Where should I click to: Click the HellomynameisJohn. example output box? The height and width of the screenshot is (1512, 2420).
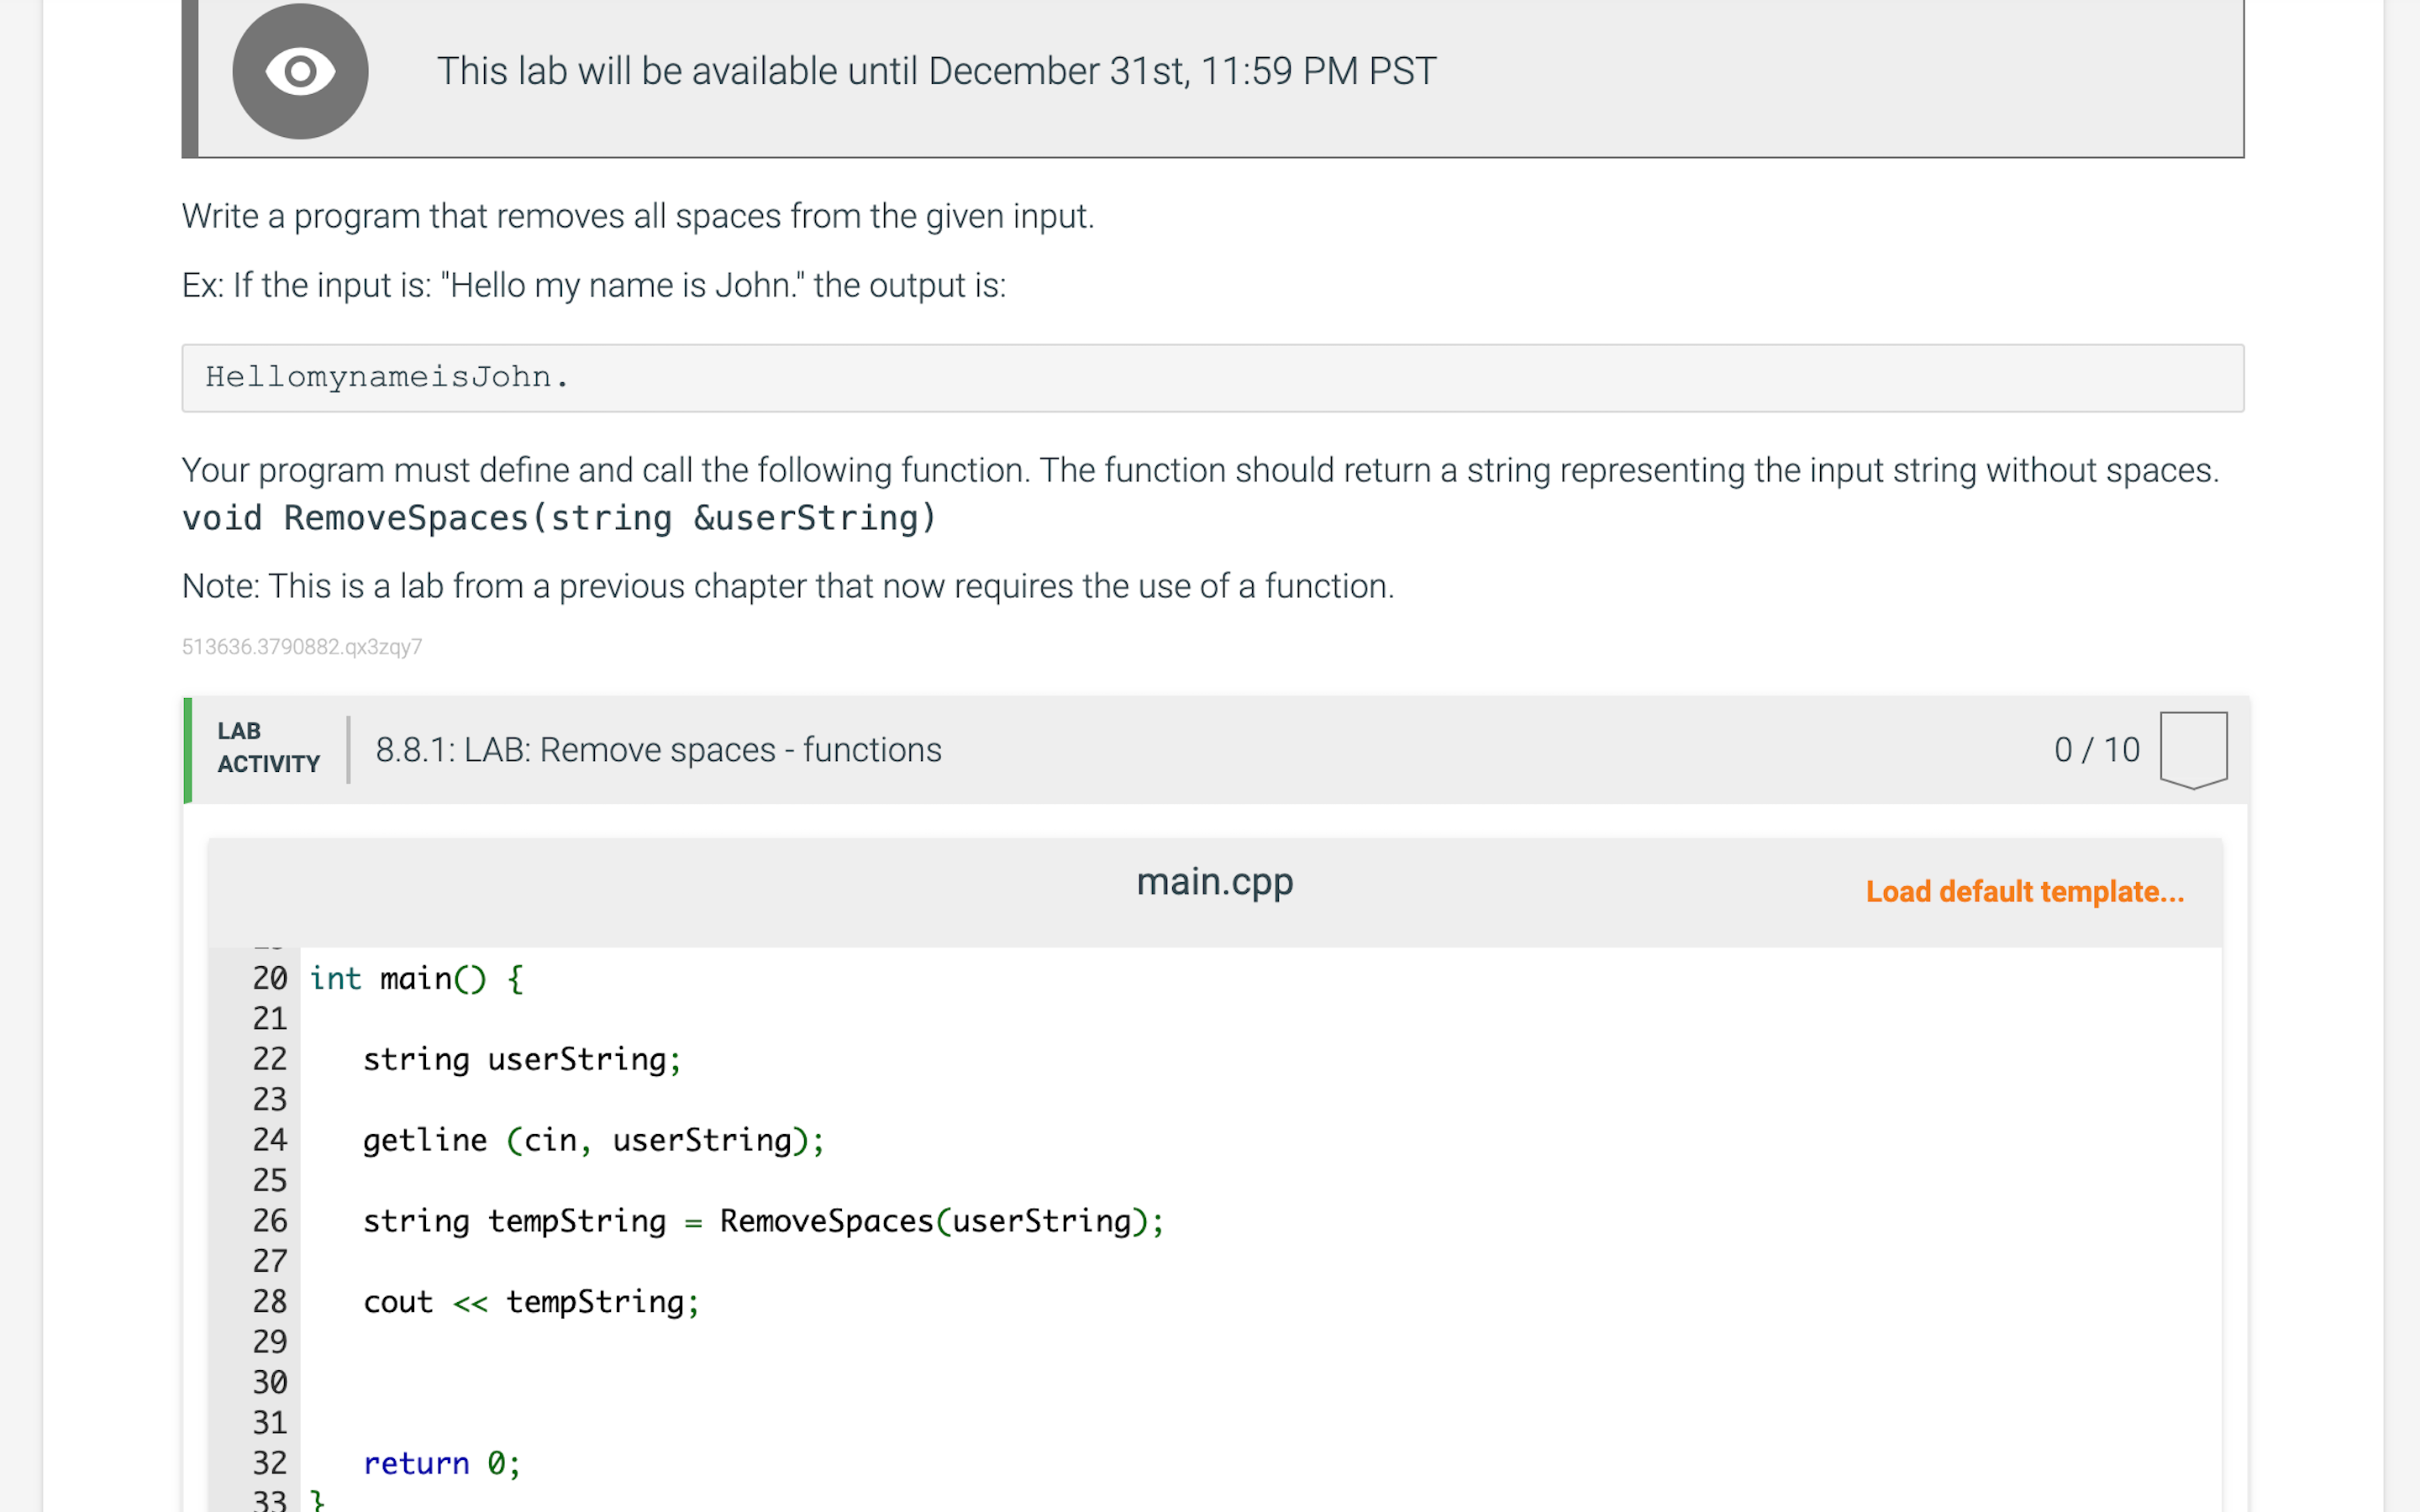[x=1212, y=378]
